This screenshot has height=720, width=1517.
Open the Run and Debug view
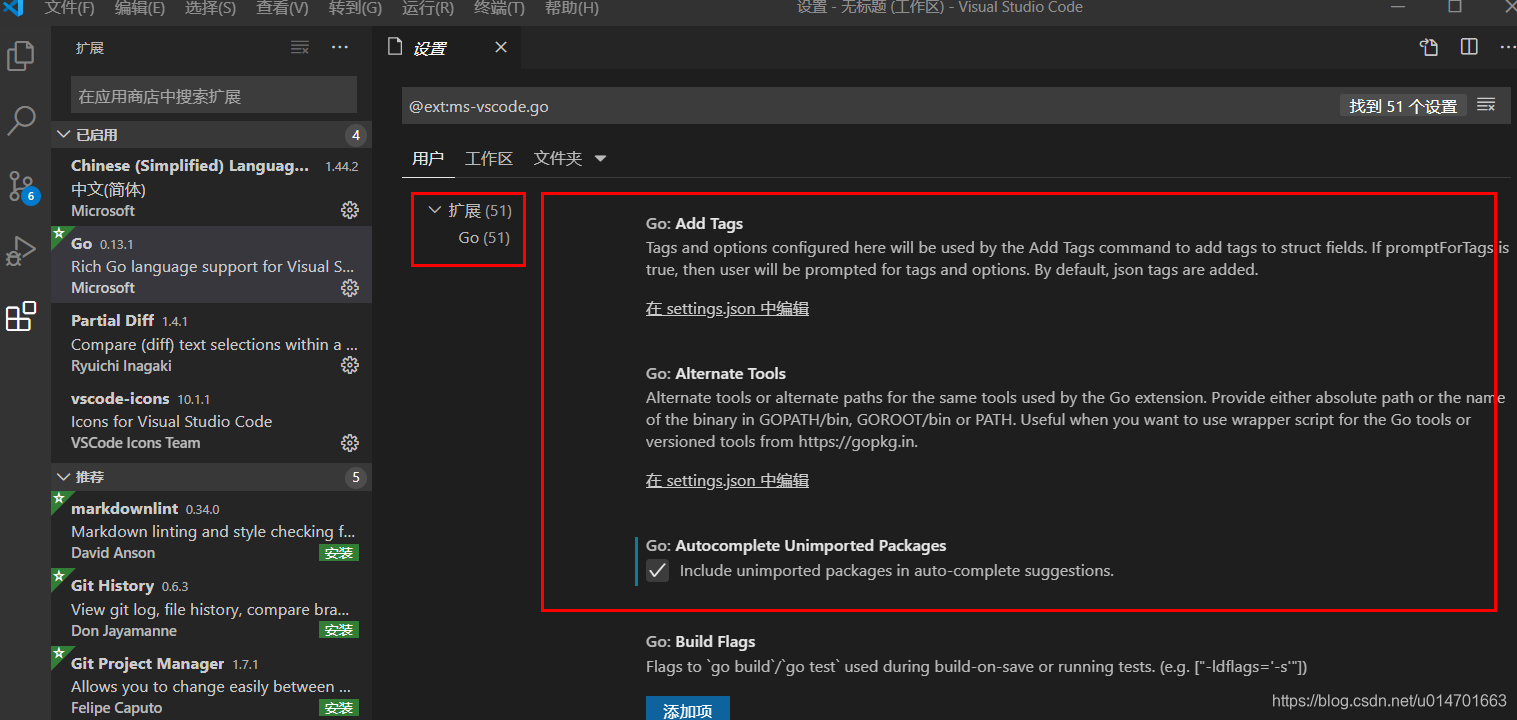[x=21, y=252]
